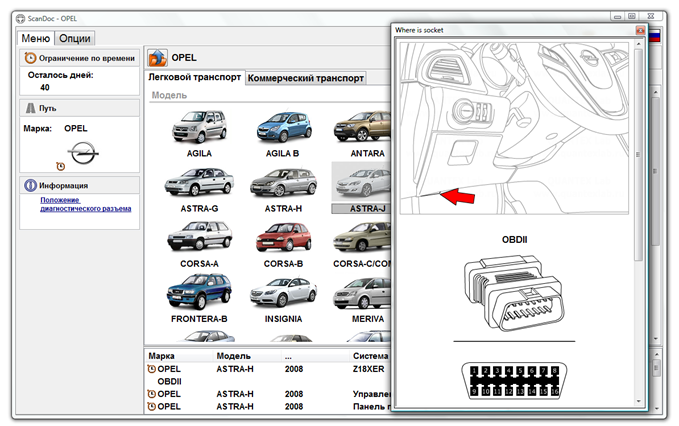679x426 pixels.
Task: Select the AGILA B car model
Action: click(283, 134)
